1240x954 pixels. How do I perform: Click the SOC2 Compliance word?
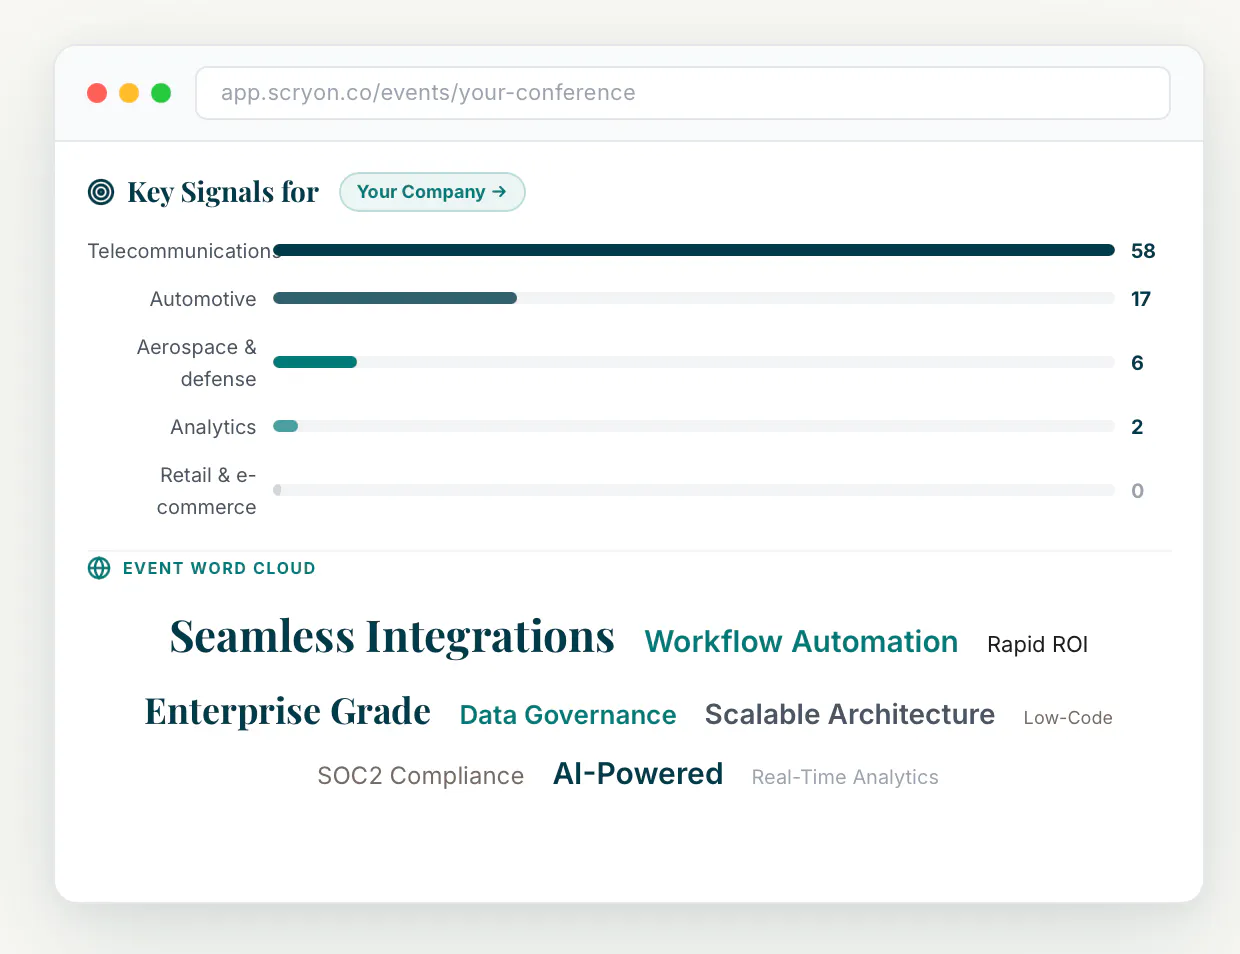tap(420, 776)
